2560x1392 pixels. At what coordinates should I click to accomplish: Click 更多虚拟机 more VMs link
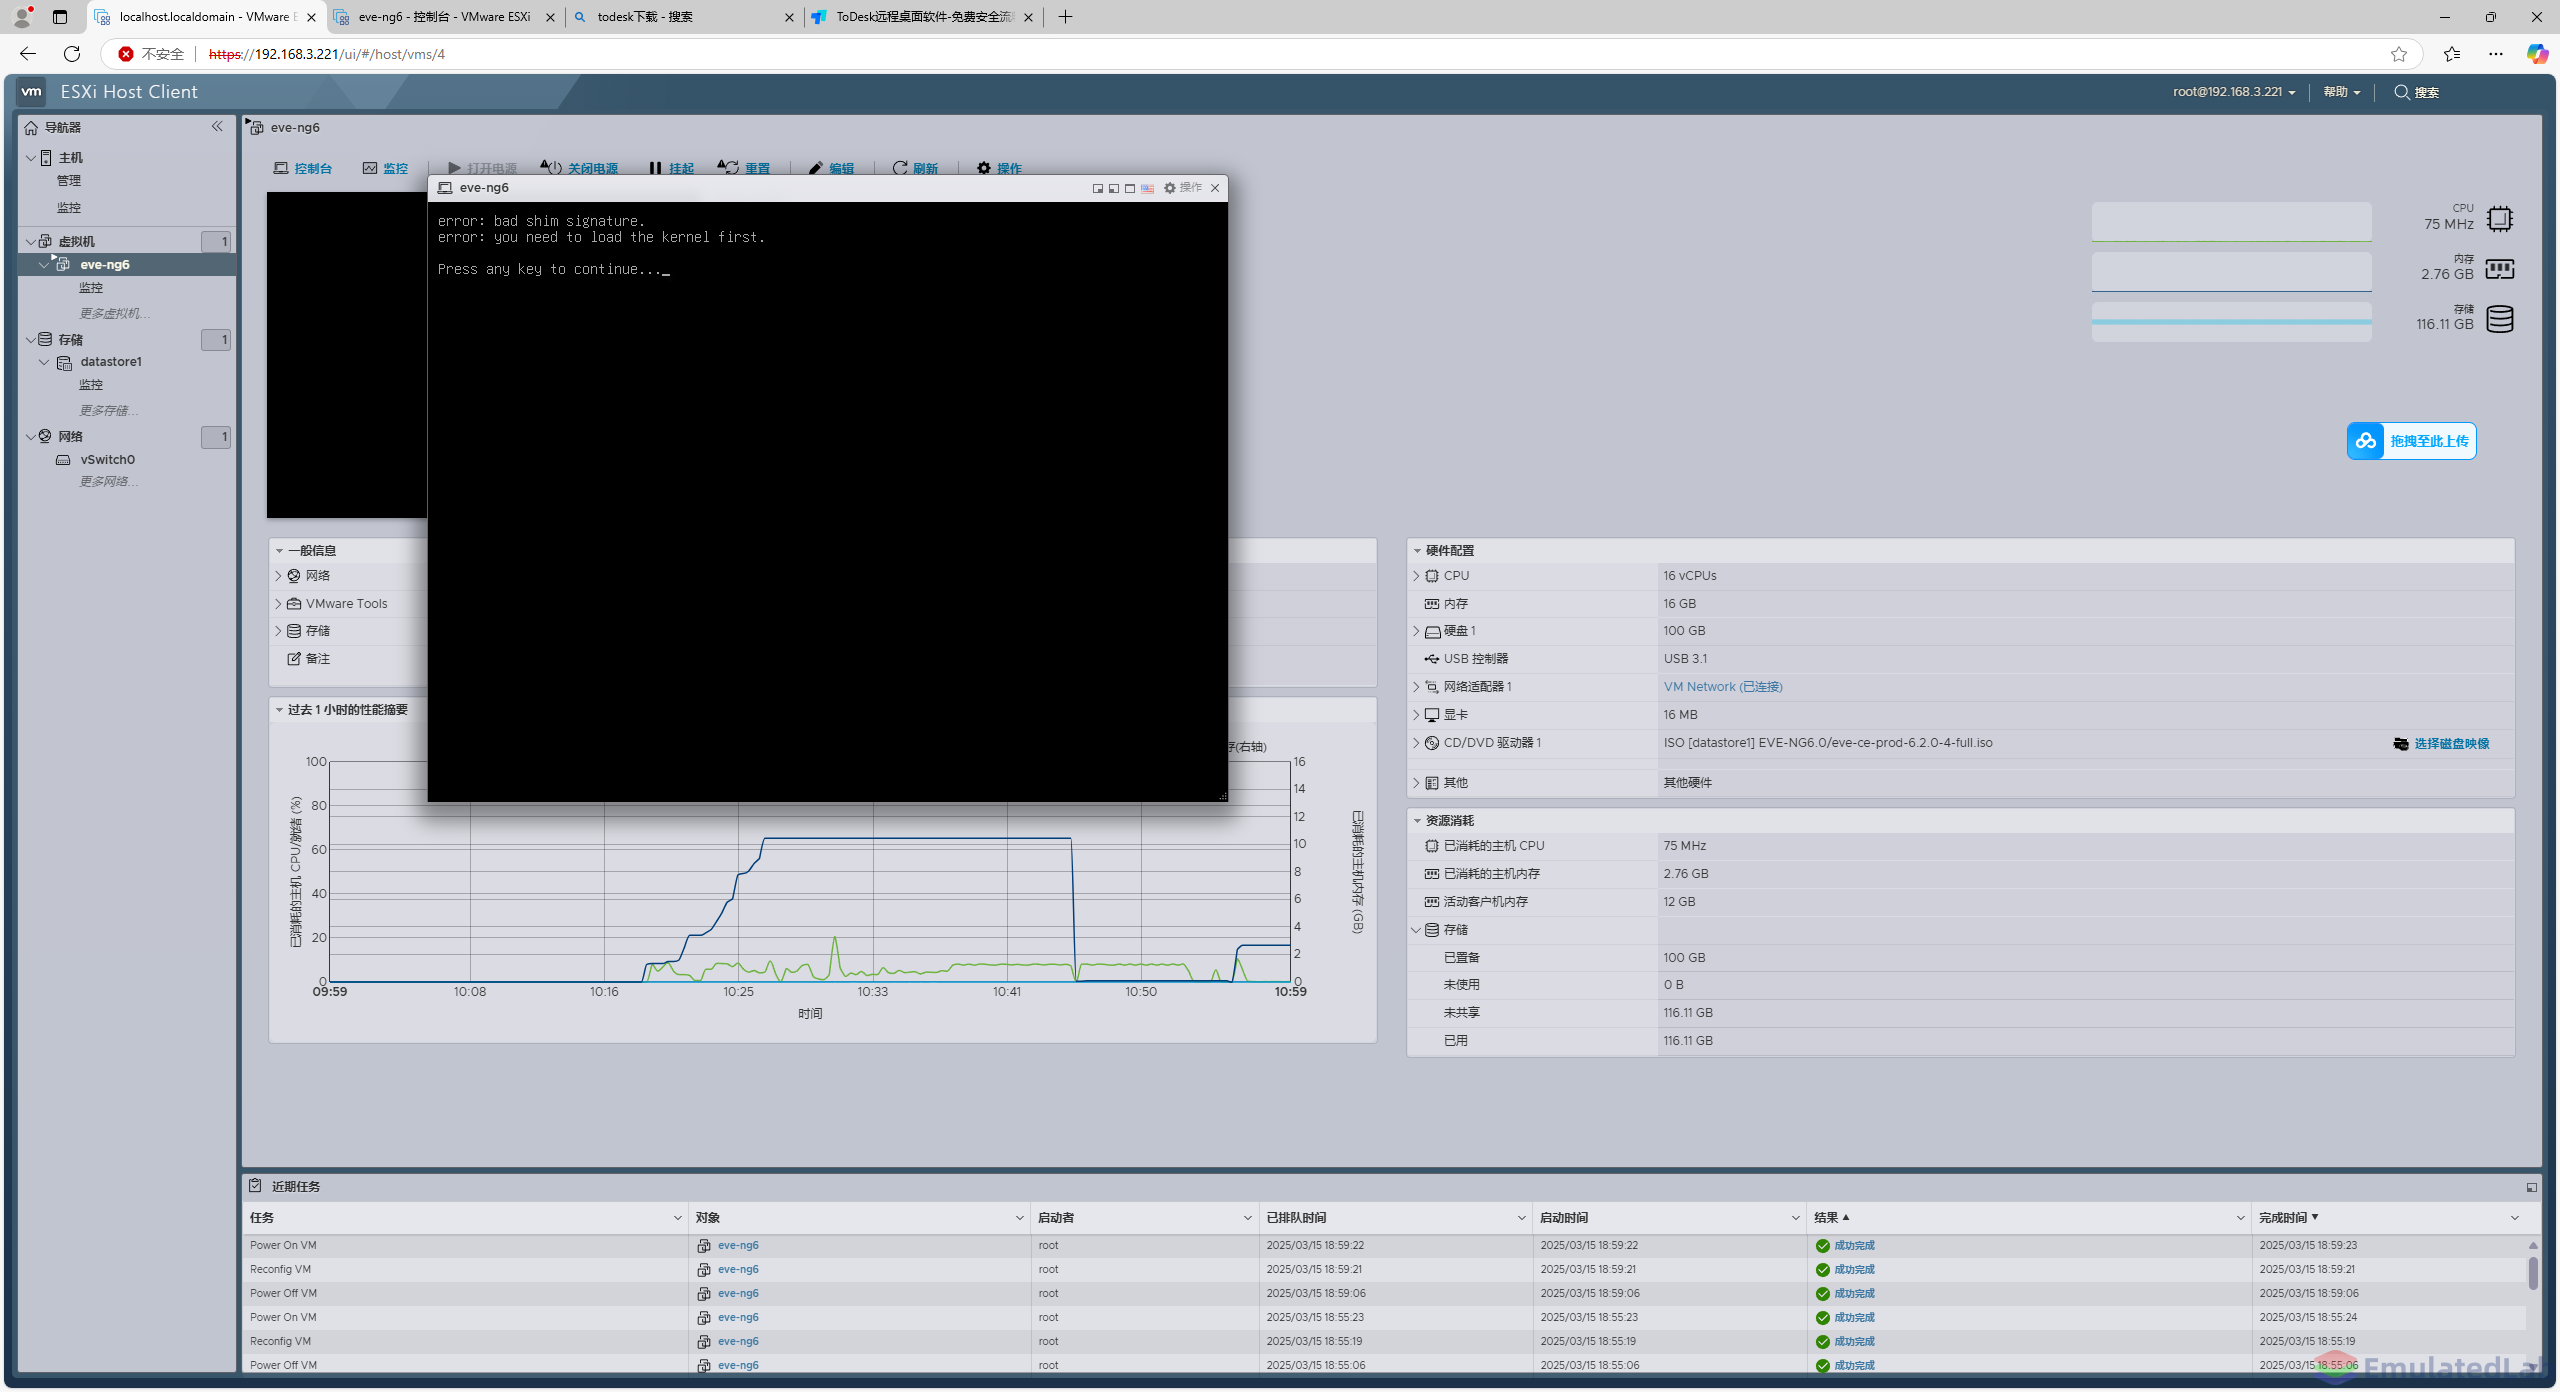[x=115, y=314]
